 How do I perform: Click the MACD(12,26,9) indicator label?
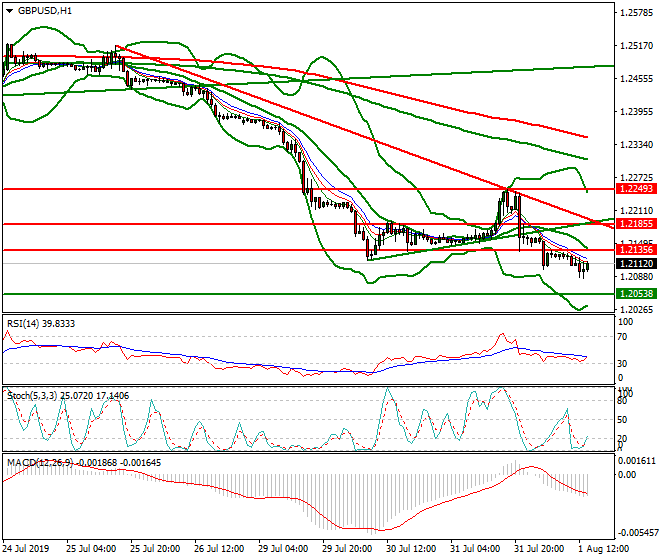[84, 462]
